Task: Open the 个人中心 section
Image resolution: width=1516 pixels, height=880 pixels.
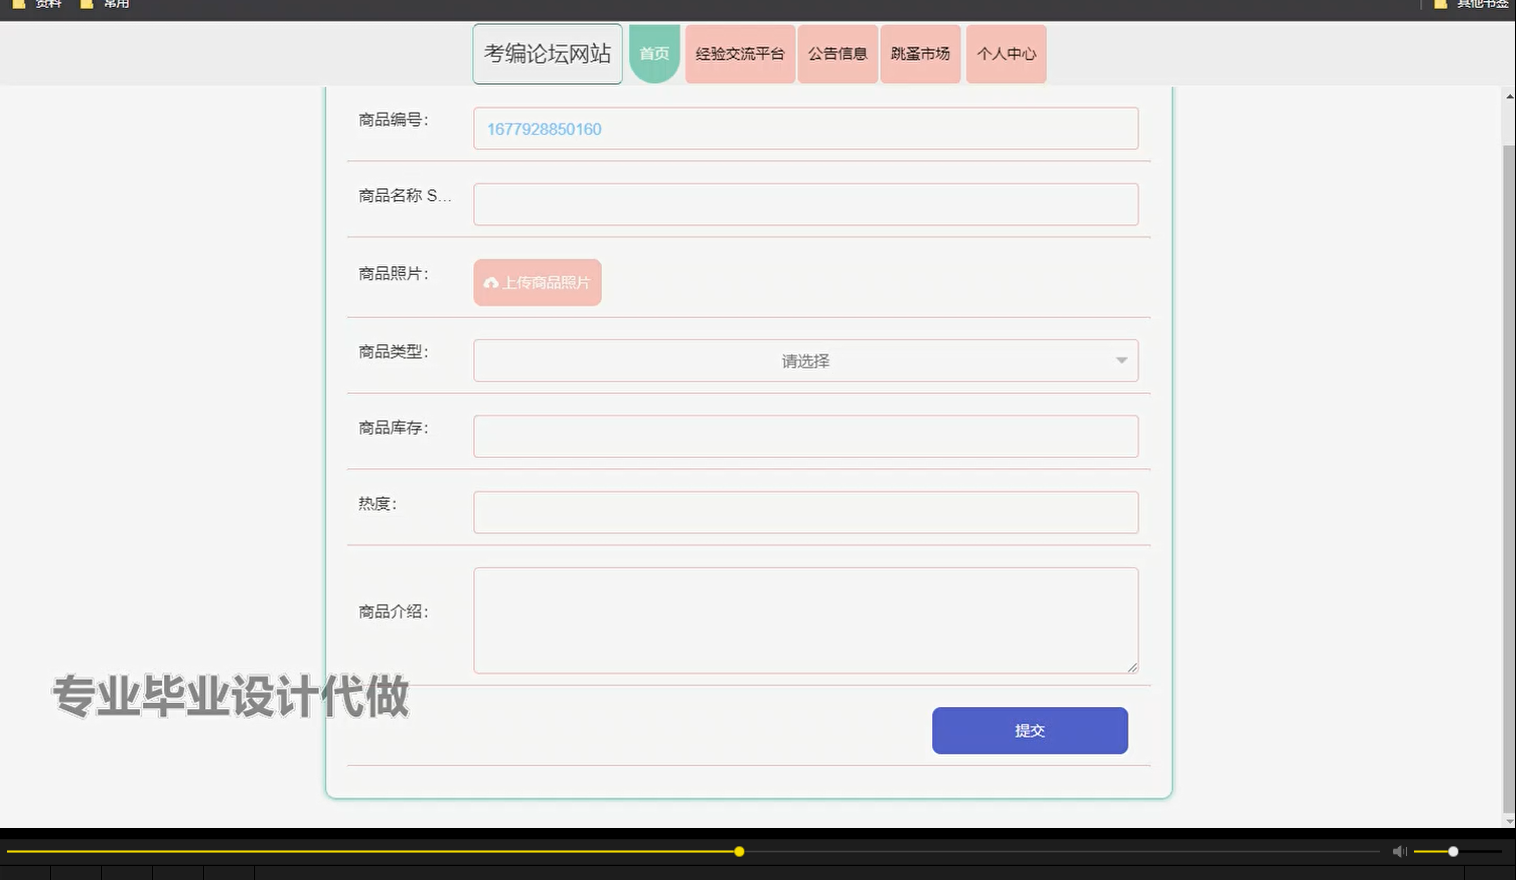Action: click(1005, 54)
